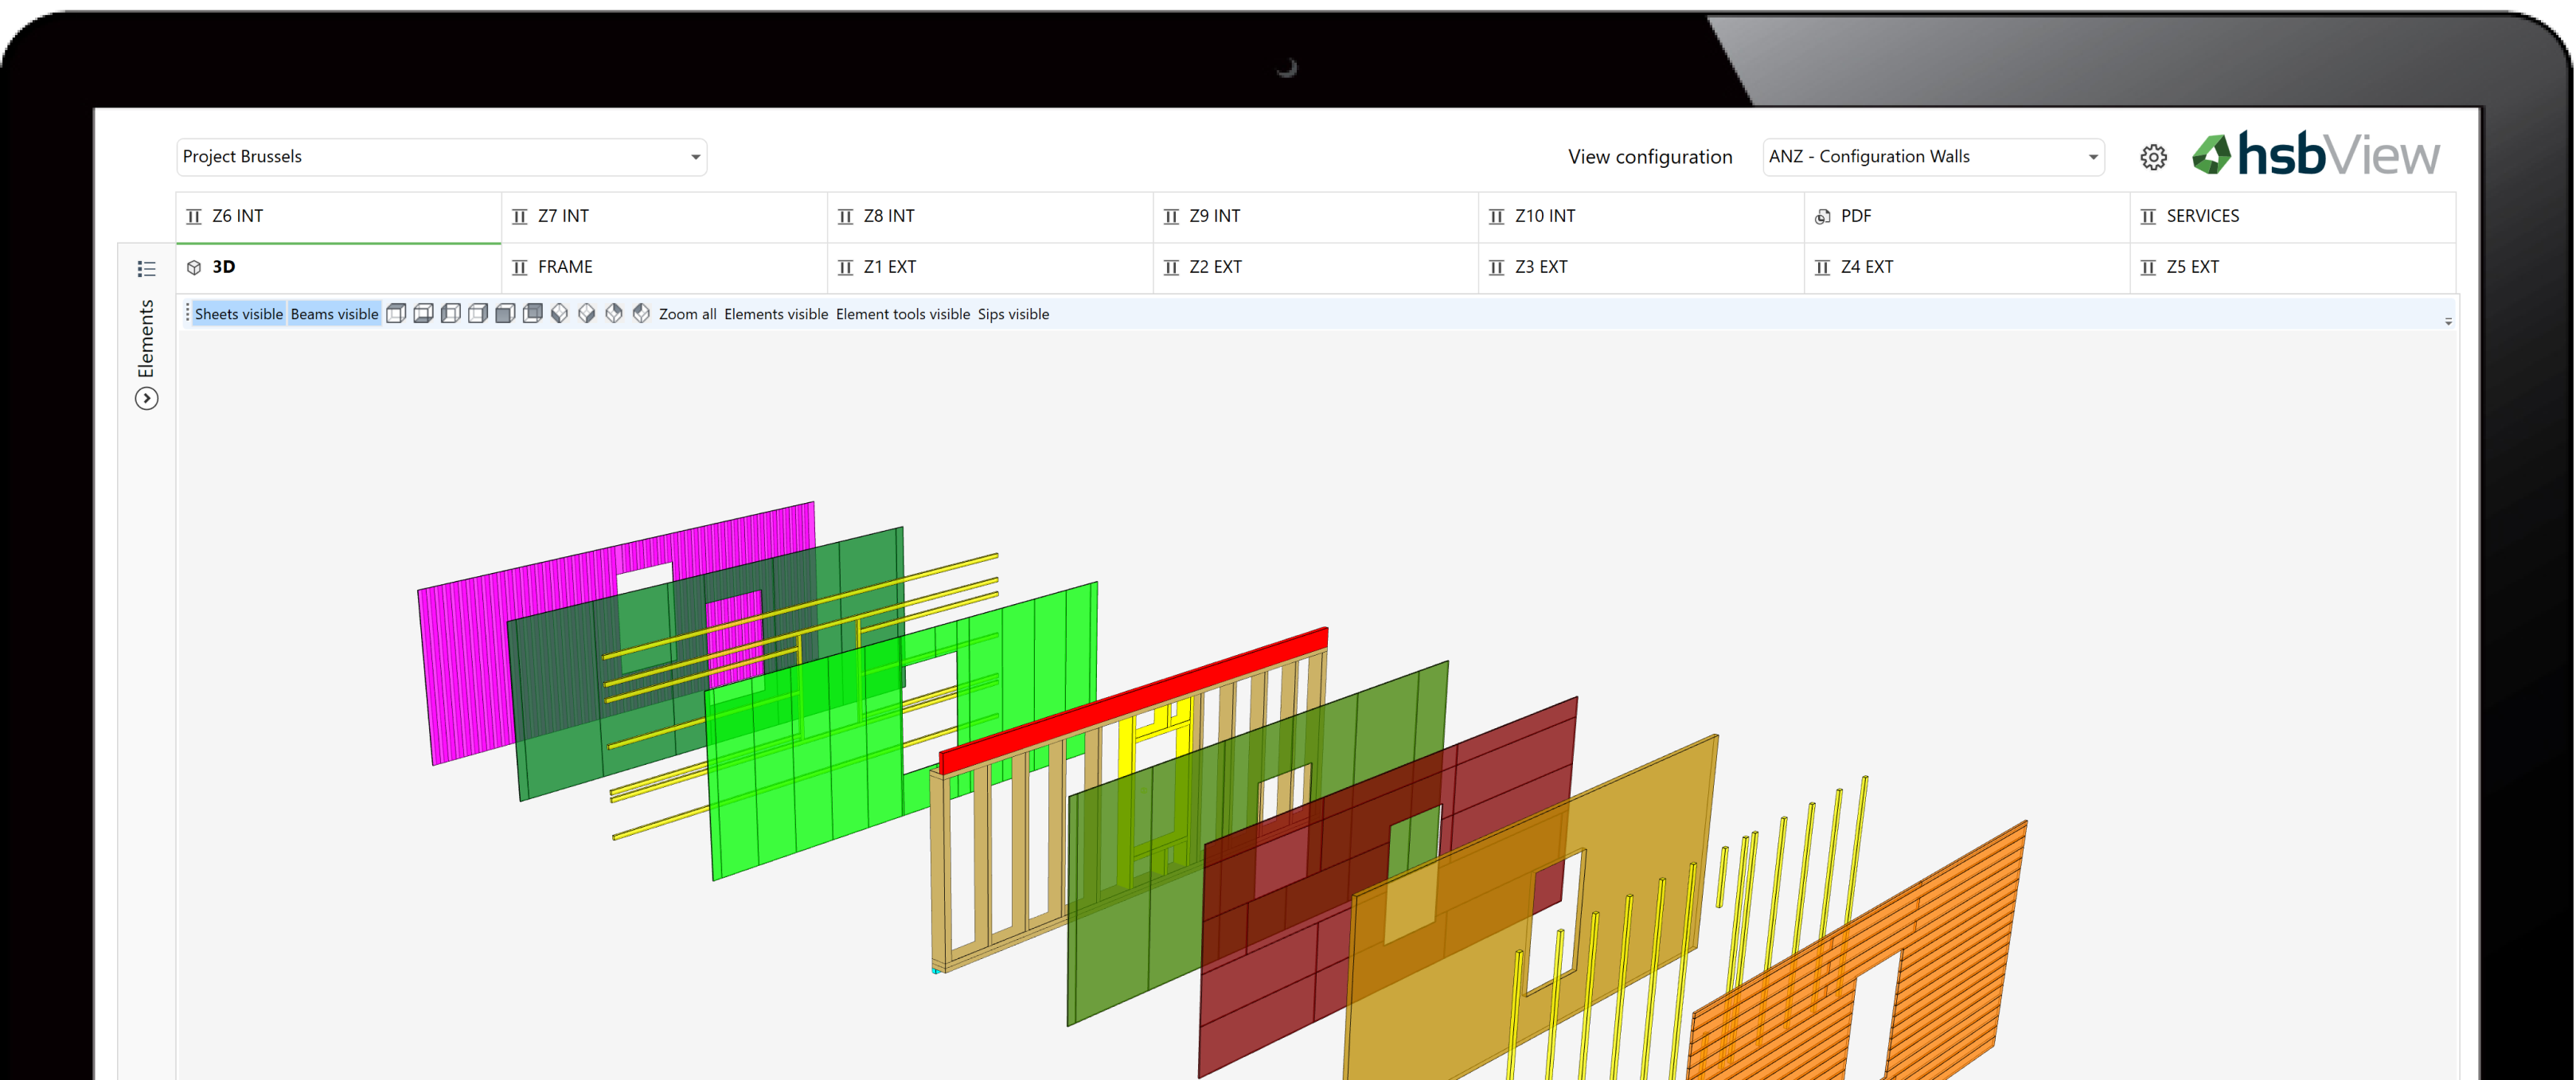Switch to the Z4 EXT tab
The width and height of the screenshot is (2576, 1080).
pos(1967,268)
